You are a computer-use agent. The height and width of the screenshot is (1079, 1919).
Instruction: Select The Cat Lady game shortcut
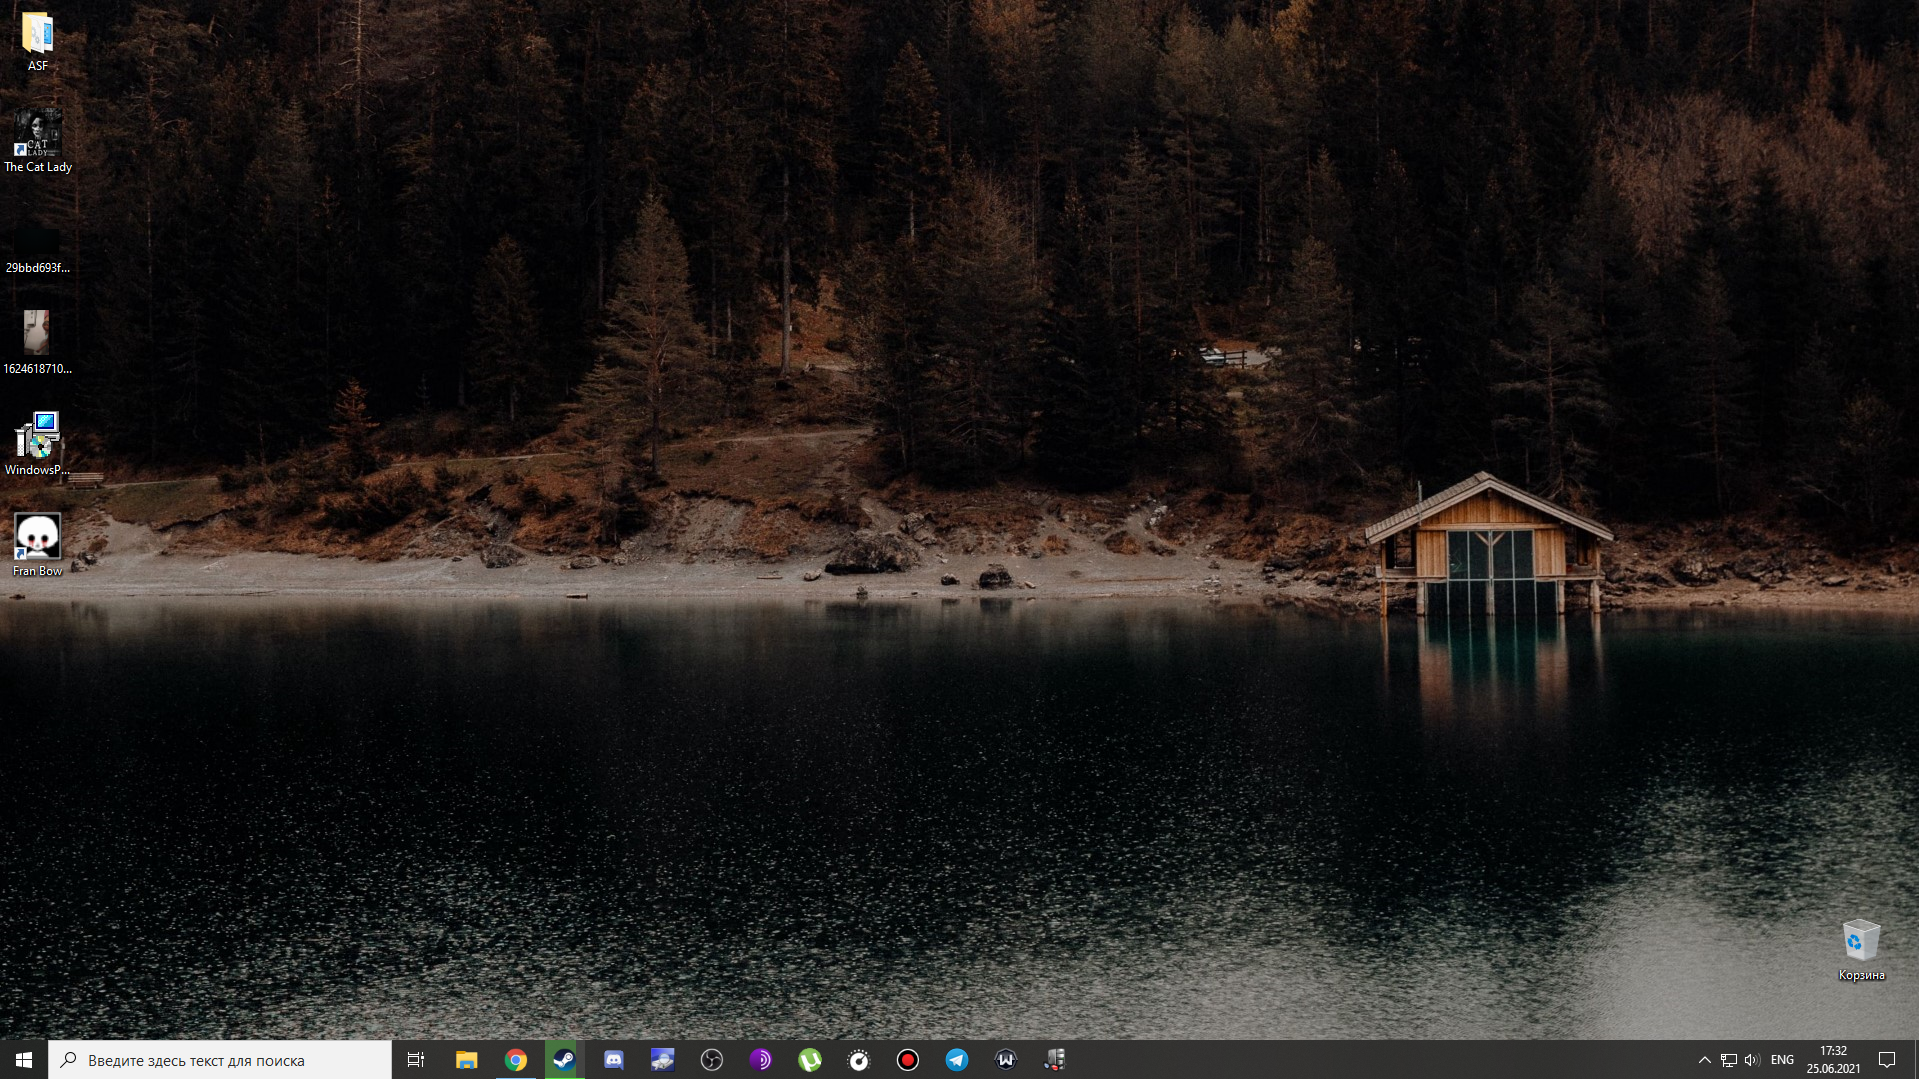tap(37, 141)
